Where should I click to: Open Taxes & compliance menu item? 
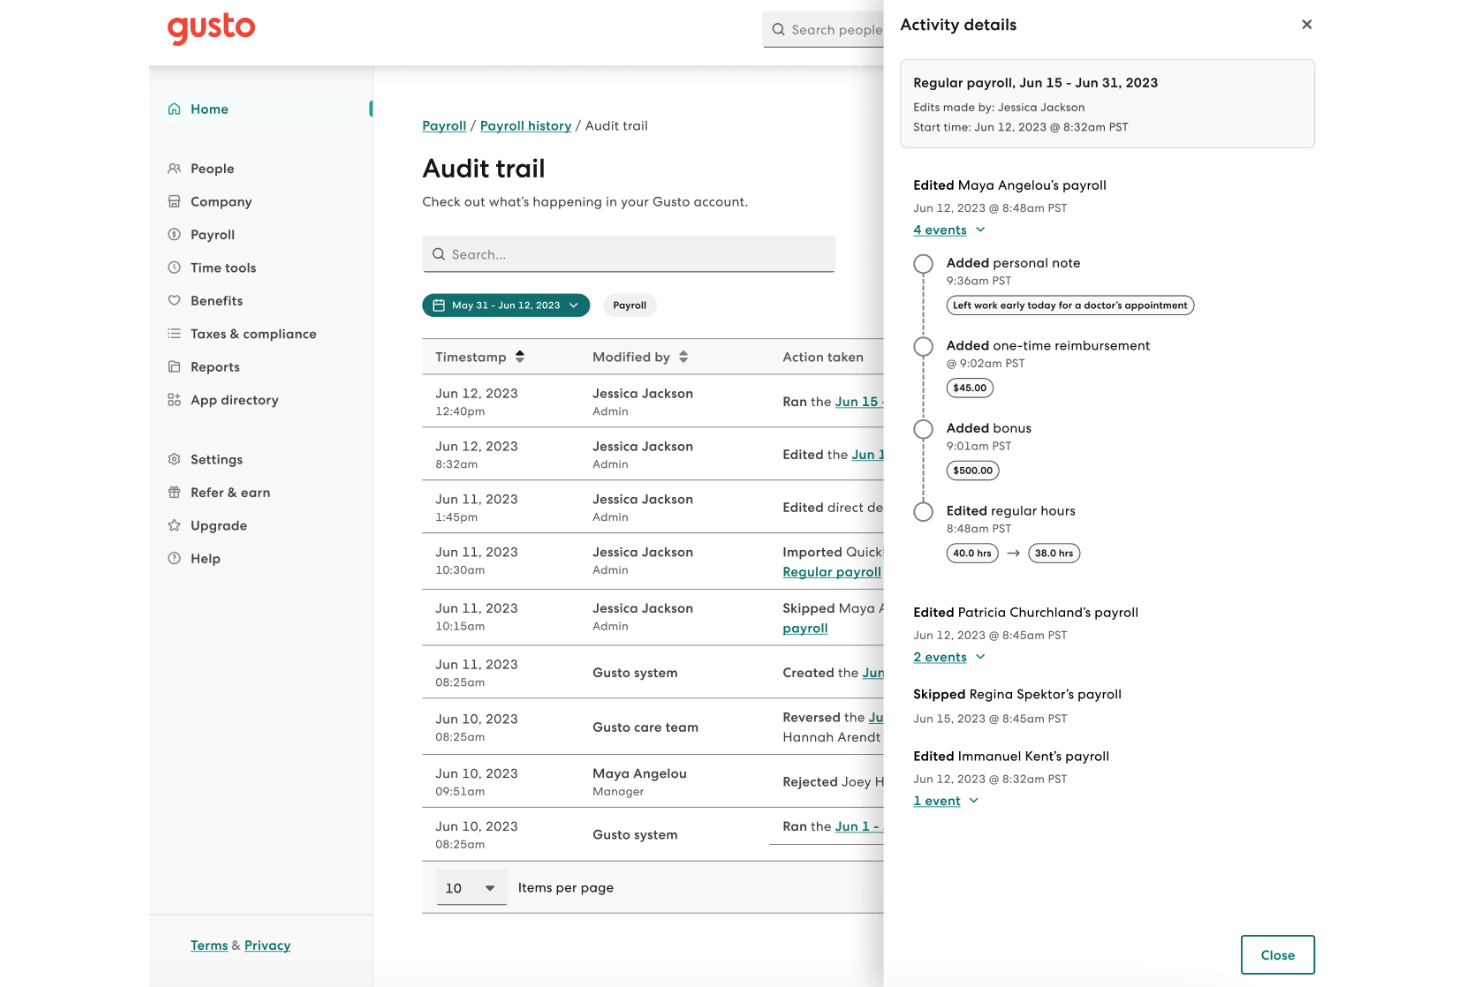coord(253,334)
